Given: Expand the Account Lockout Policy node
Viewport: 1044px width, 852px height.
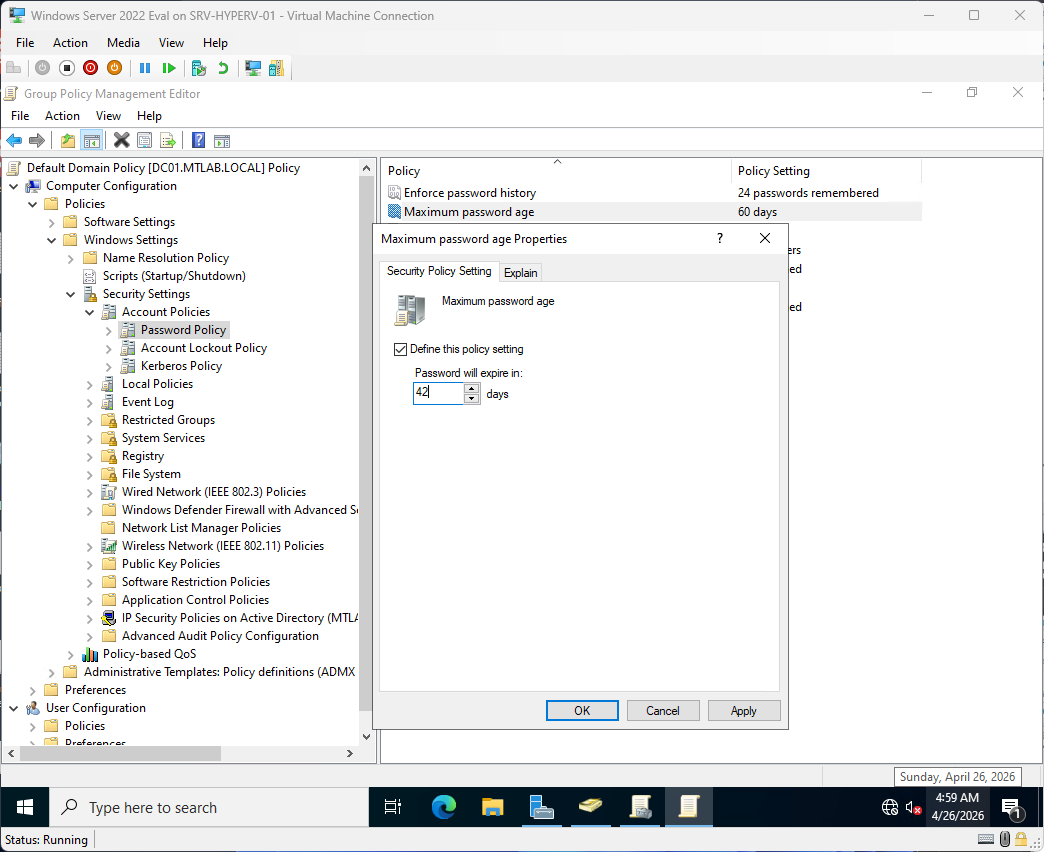Looking at the screenshot, I should 109,348.
